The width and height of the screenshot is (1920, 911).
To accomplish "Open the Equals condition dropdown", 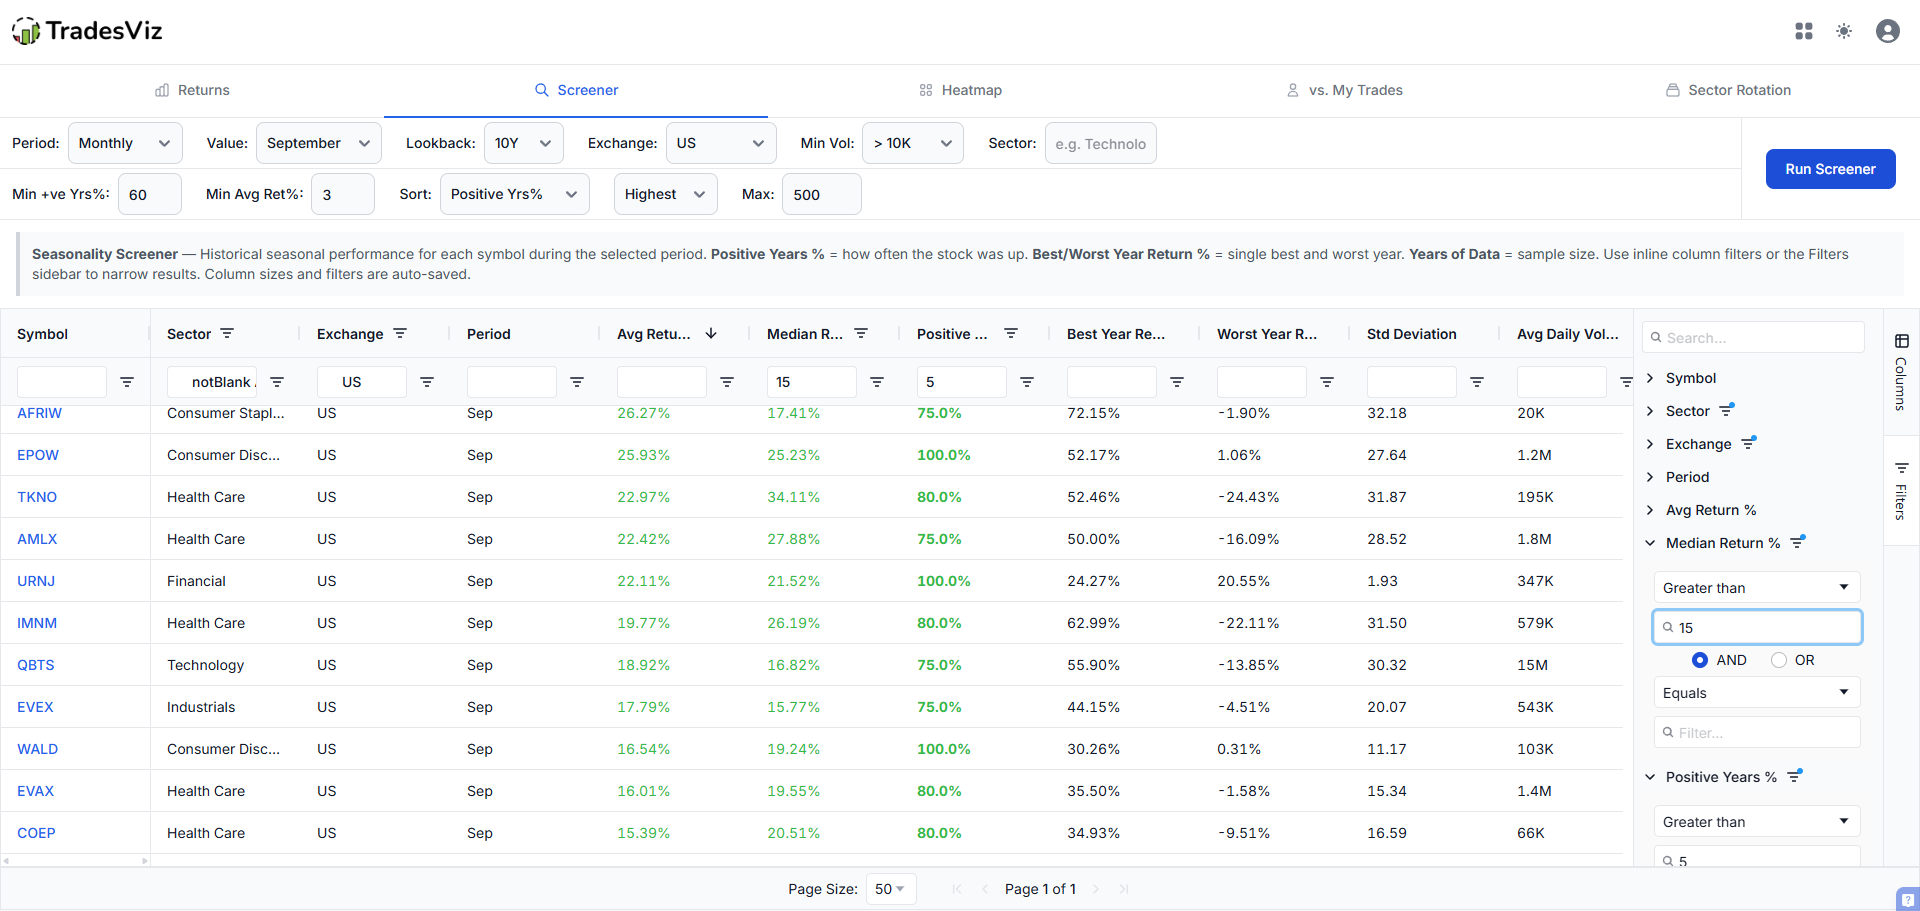I will pyautogui.click(x=1757, y=693).
